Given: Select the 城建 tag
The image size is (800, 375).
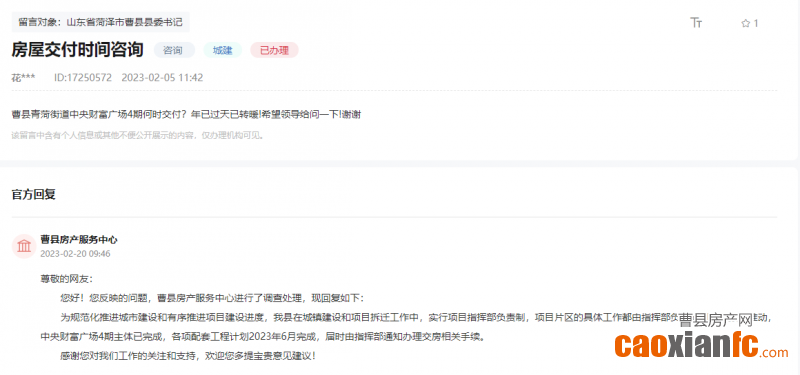Looking at the screenshot, I should pyautogui.click(x=222, y=50).
